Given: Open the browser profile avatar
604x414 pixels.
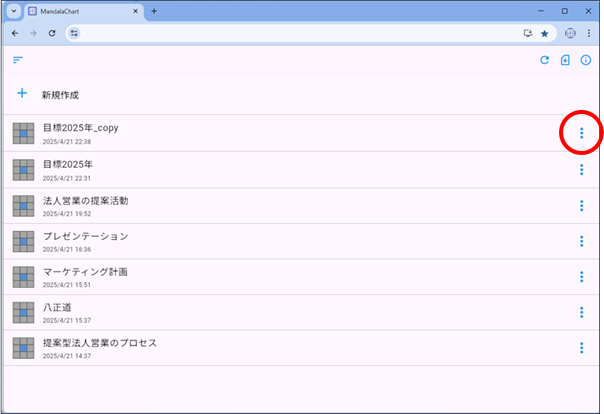Looking at the screenshot, I should 570,34.
